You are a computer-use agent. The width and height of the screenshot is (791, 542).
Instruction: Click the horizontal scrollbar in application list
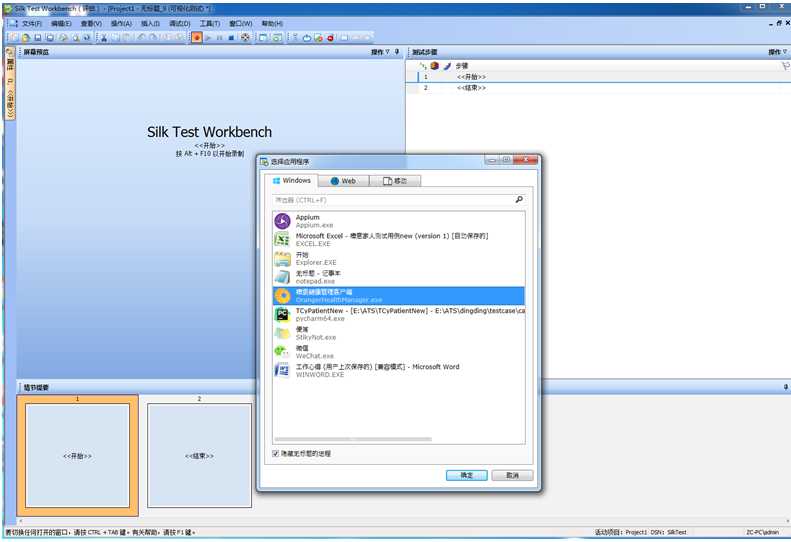coord(353,439)
